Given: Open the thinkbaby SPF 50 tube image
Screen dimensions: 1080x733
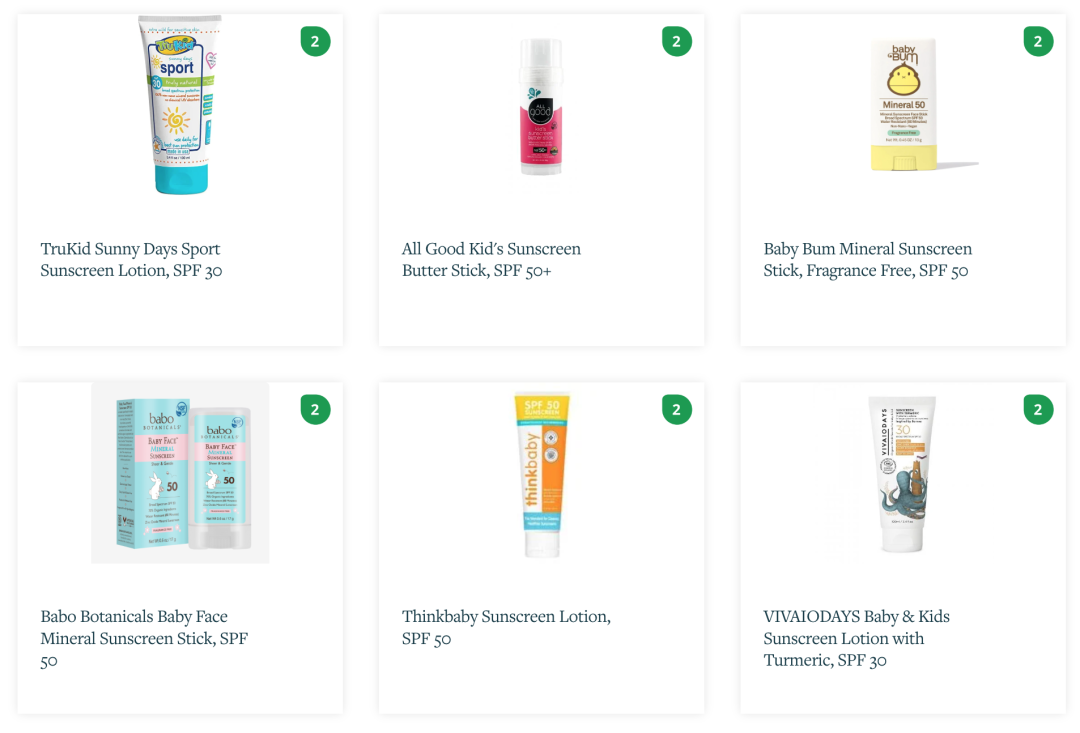Looking at the screenshot, I should tap(542, 474).
